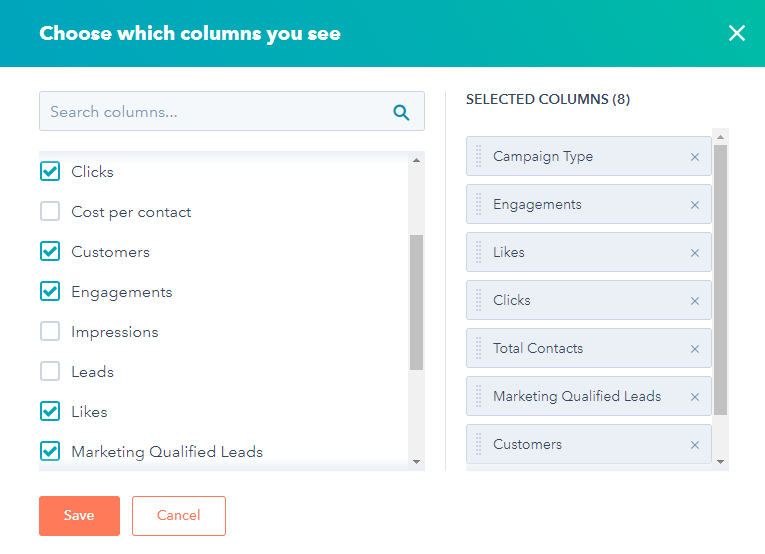Screen dimensions: 765x554
Task: Cancel the column changes
Action: click(x=179, y=516)
